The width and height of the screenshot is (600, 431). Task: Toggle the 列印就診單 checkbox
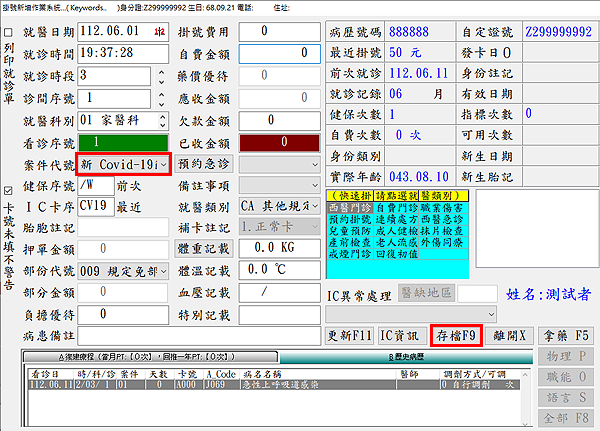9,32
